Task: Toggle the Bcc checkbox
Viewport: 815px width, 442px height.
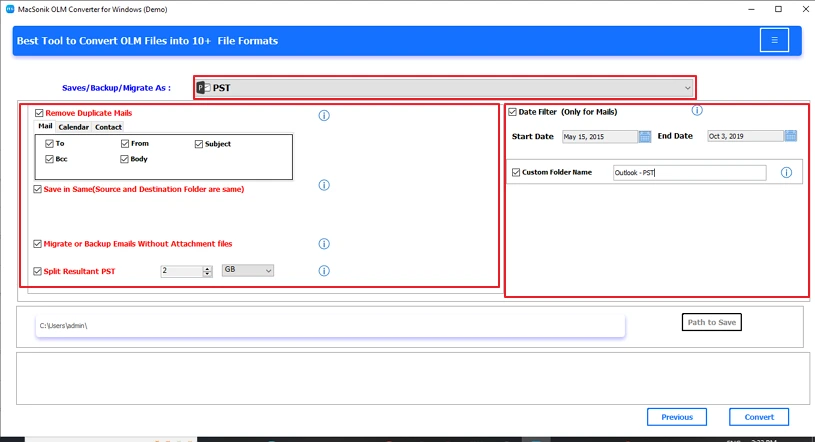Action: tap(49, 159)
